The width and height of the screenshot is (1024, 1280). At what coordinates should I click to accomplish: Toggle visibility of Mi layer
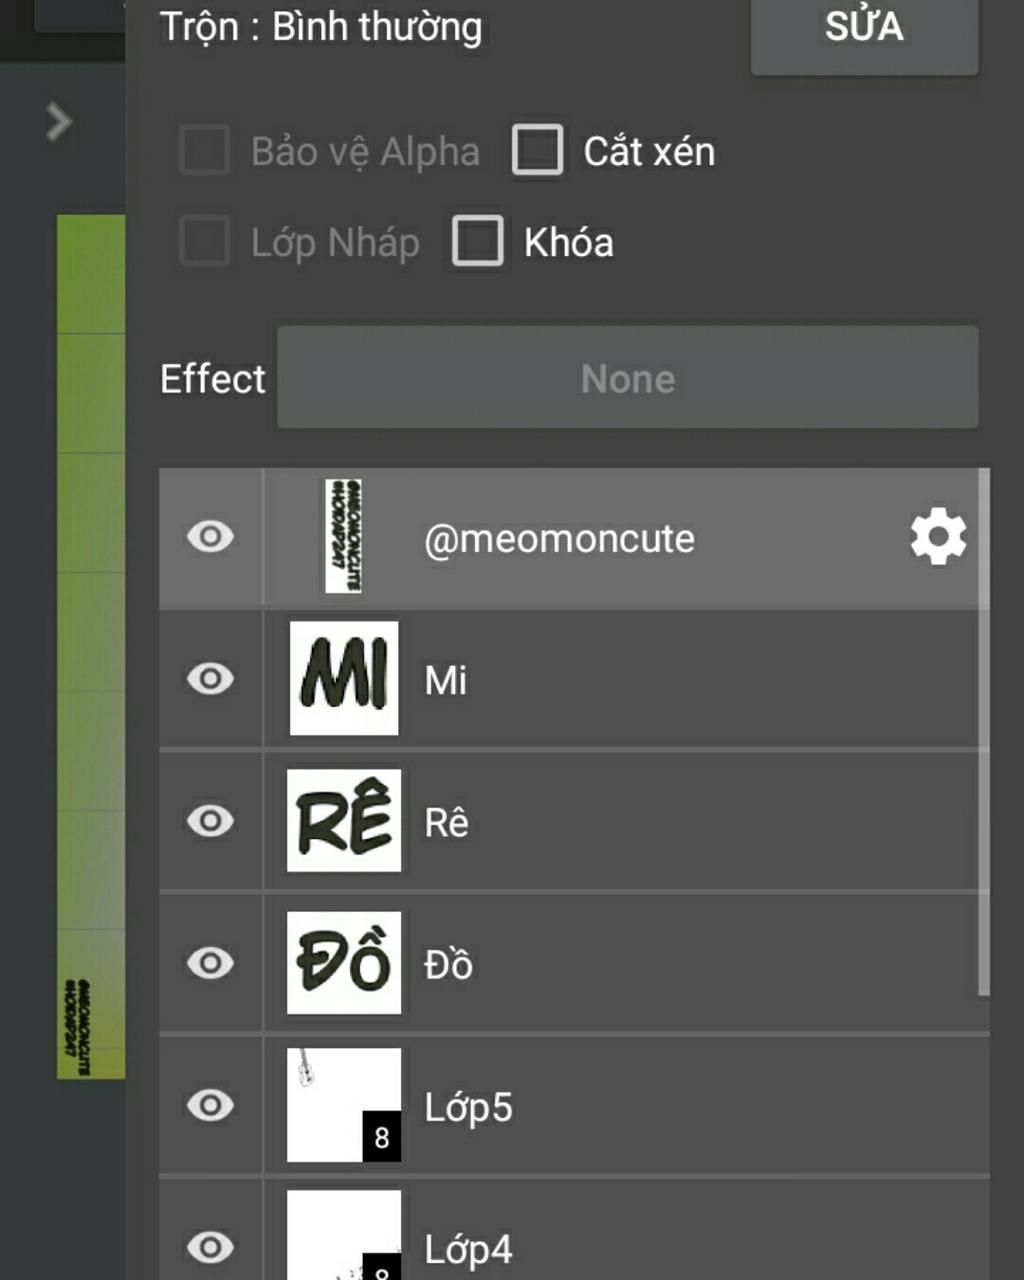210,679
